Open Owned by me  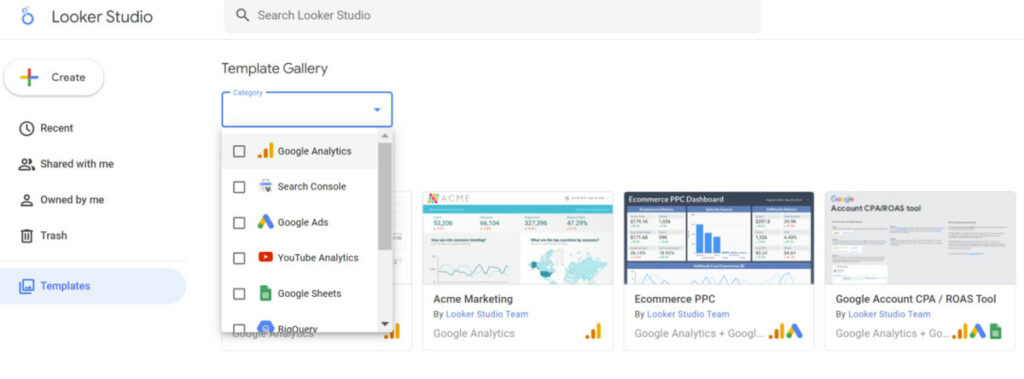click(72, 200)
